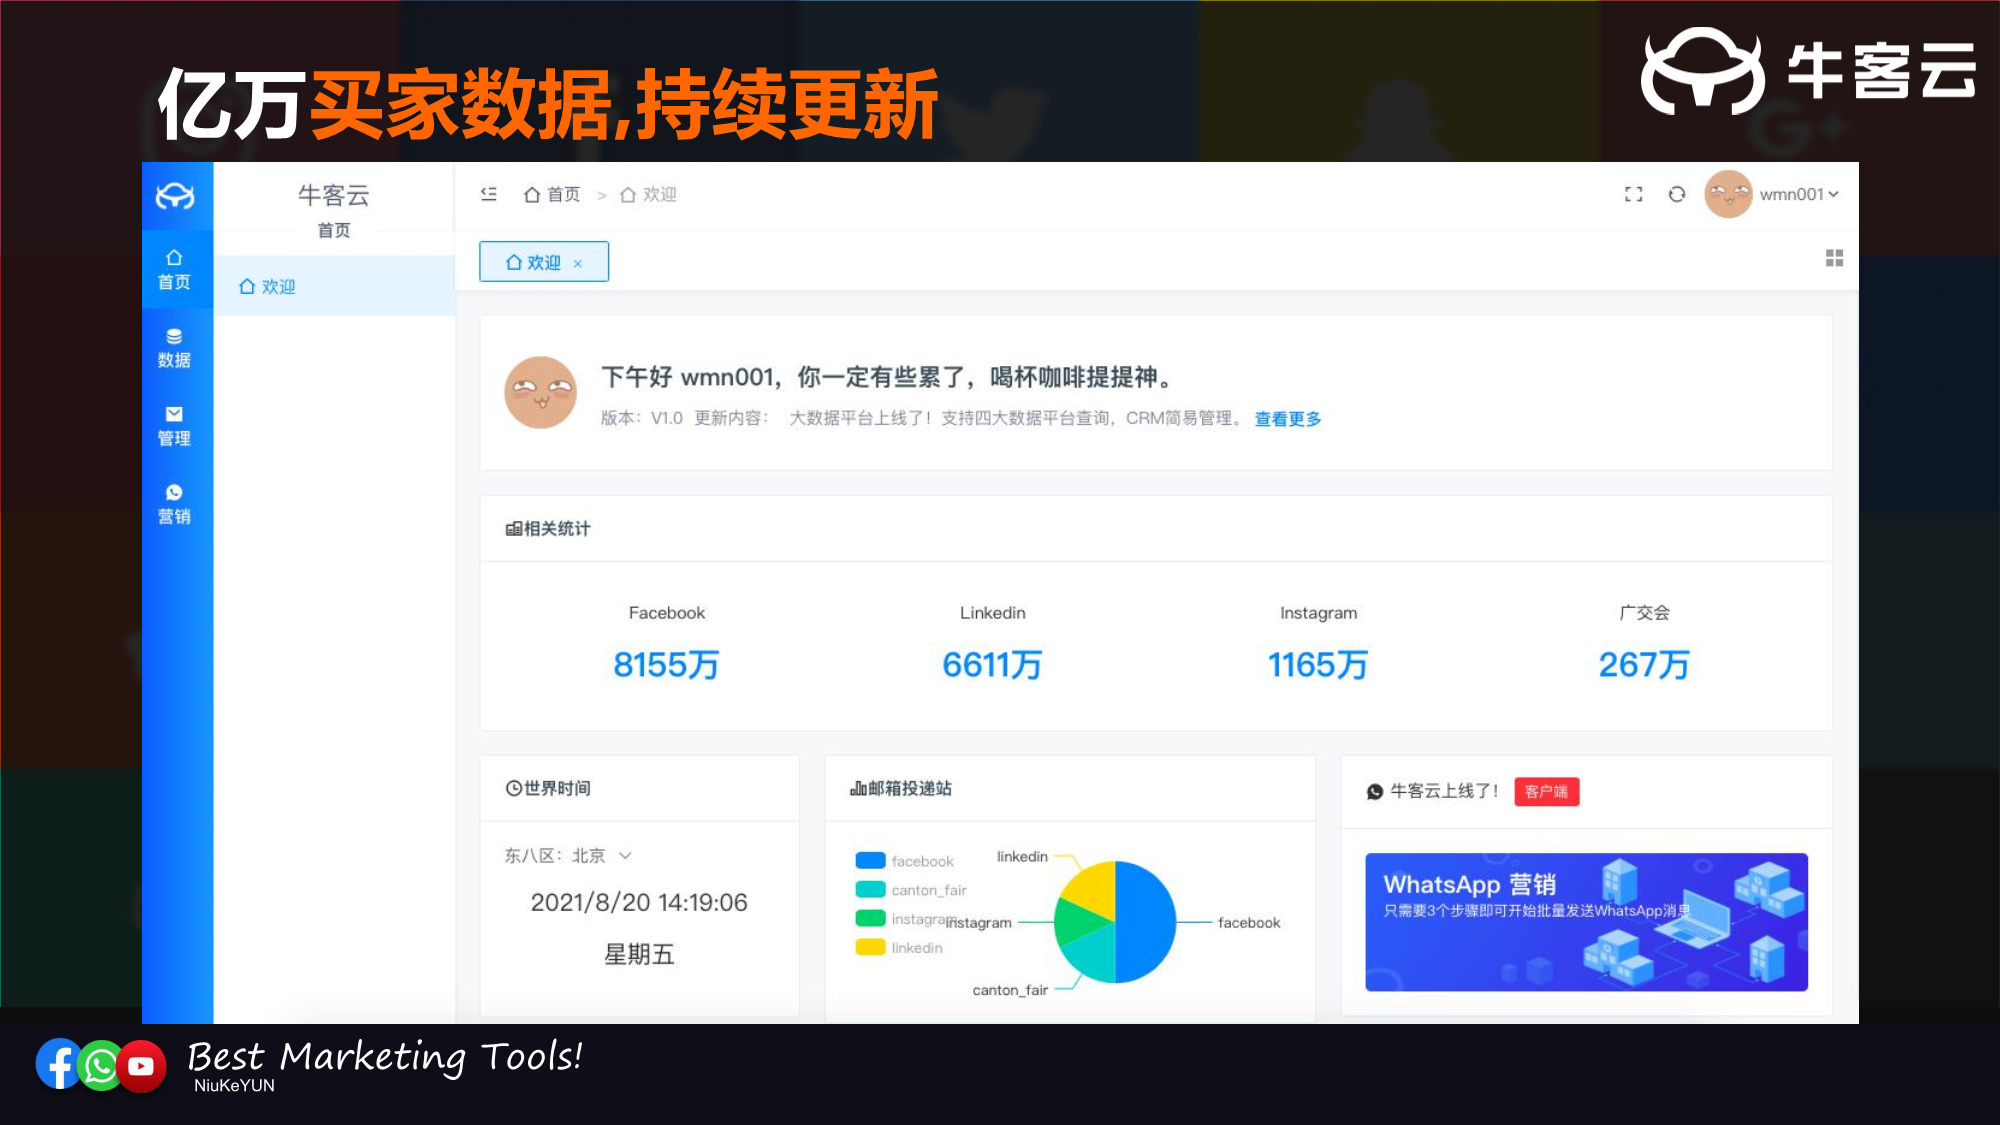Open the wmn001 user dropdown
Screen dimensions: 2000x1125
click(1799, 194)
